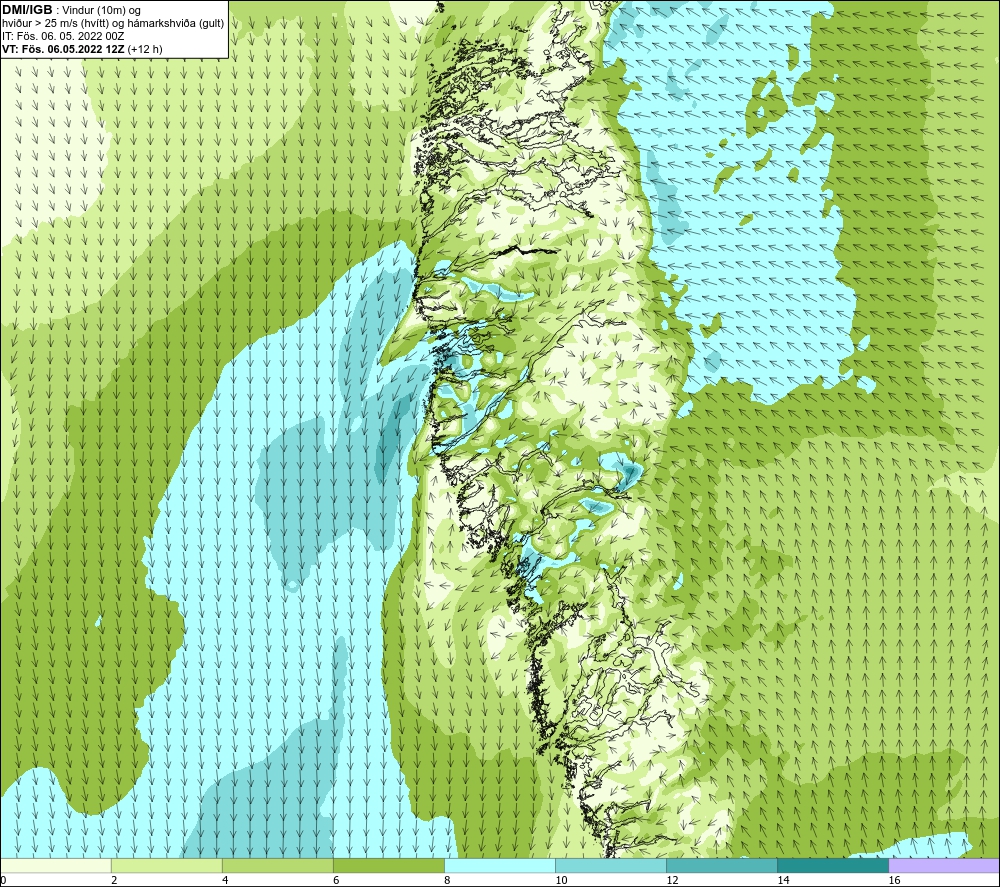Viewport: 1000px width, 887px height.
Task: Click the 4–6 m/s green legend swatch
Action: click(278, 866)
